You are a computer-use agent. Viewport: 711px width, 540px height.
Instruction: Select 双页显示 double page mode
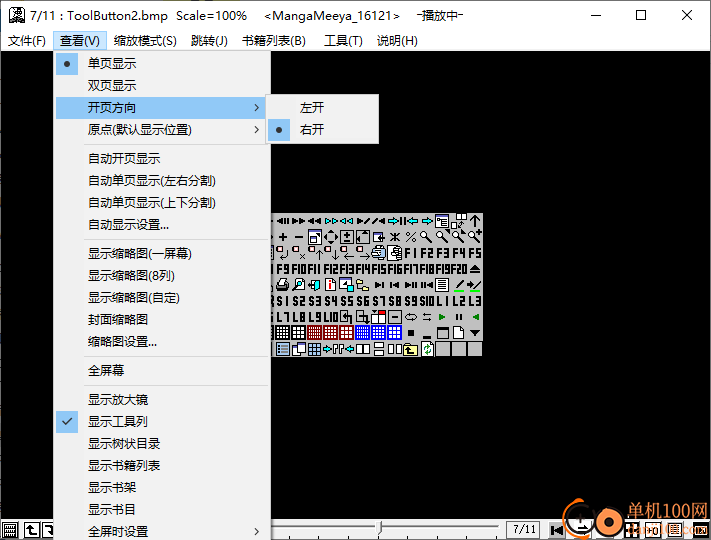coord(163,85)
